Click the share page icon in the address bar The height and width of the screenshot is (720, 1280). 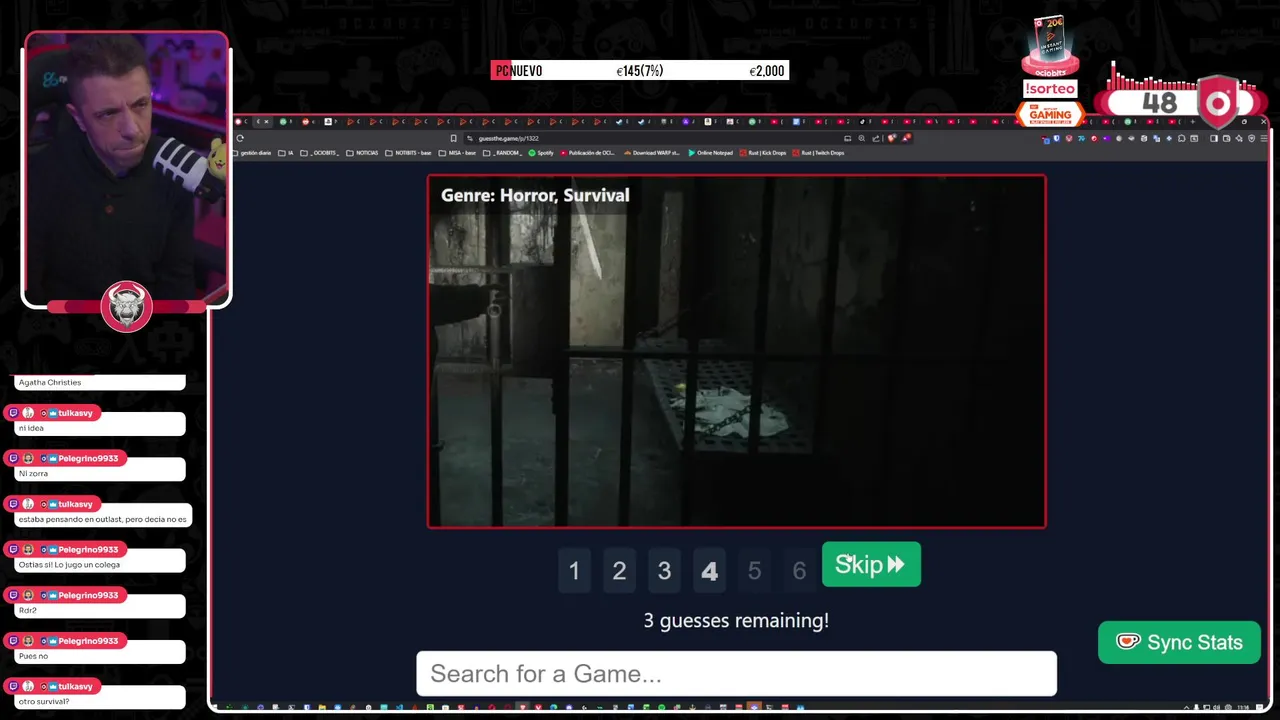(875, 138)
